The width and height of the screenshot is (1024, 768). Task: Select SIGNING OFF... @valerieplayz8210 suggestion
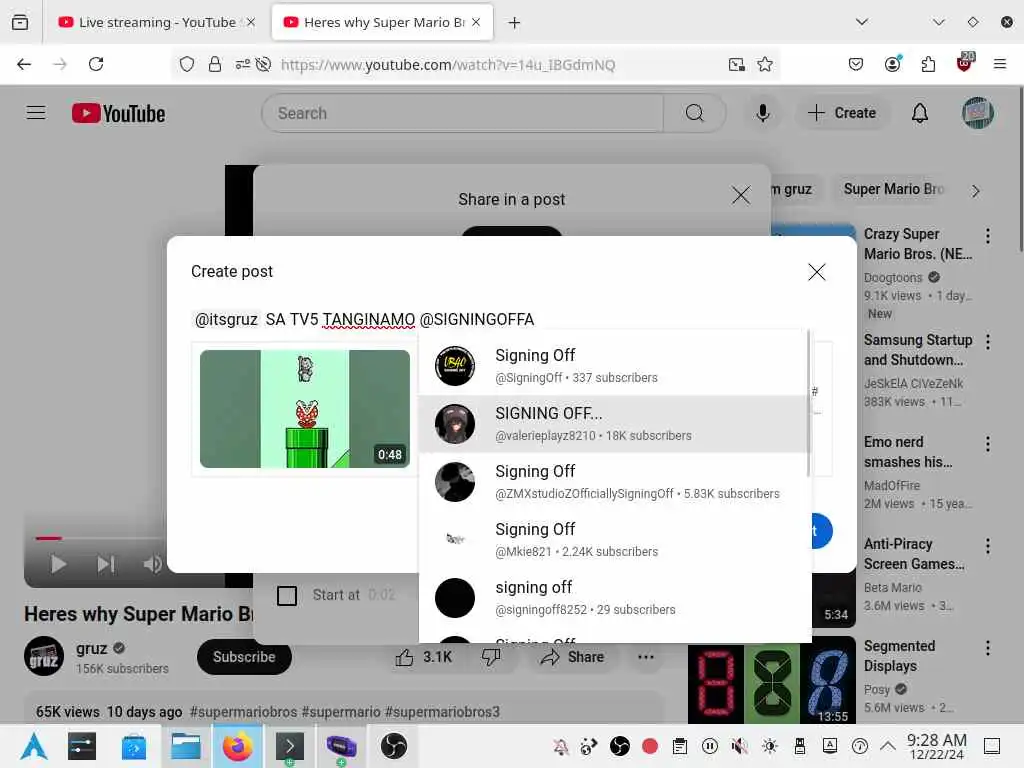point(613,424)
